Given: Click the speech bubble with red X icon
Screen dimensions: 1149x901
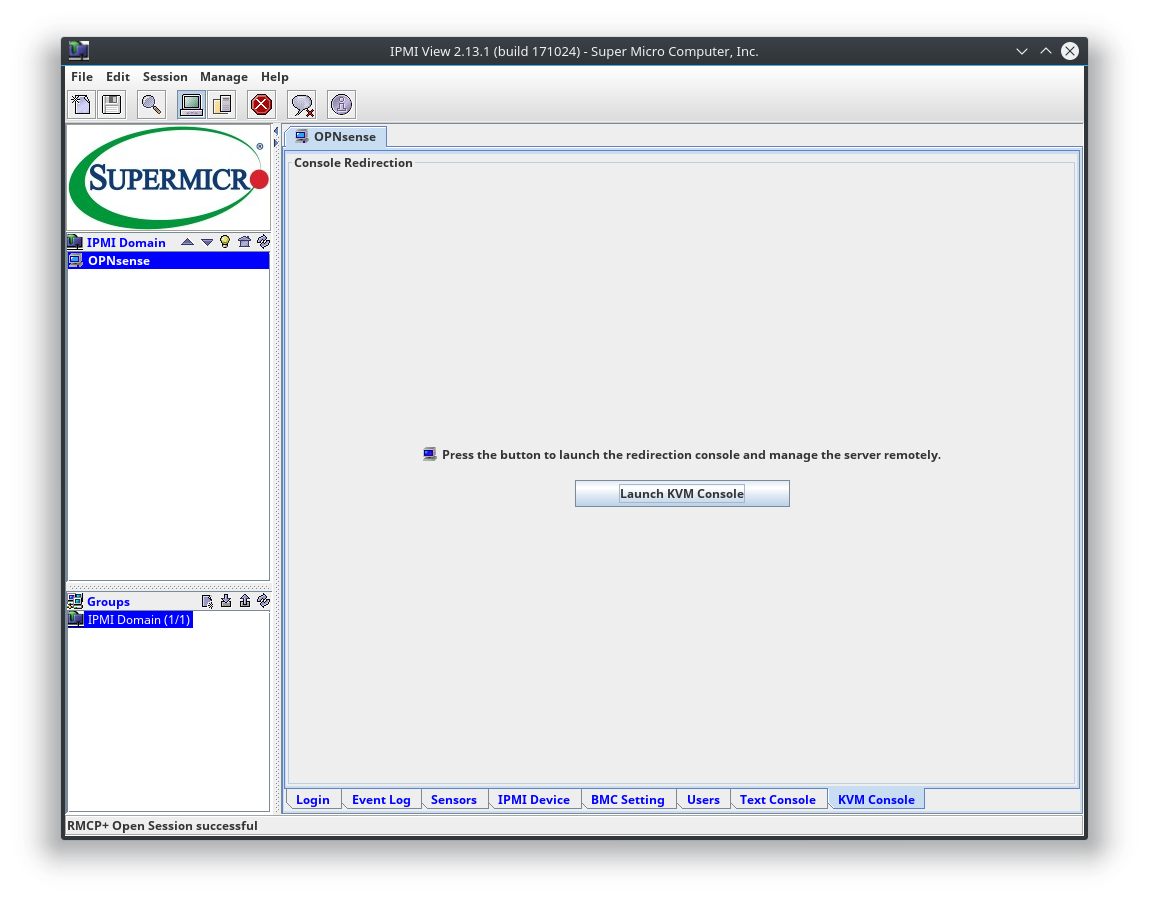Looking at the screenshot, I should tap(302, 104).
